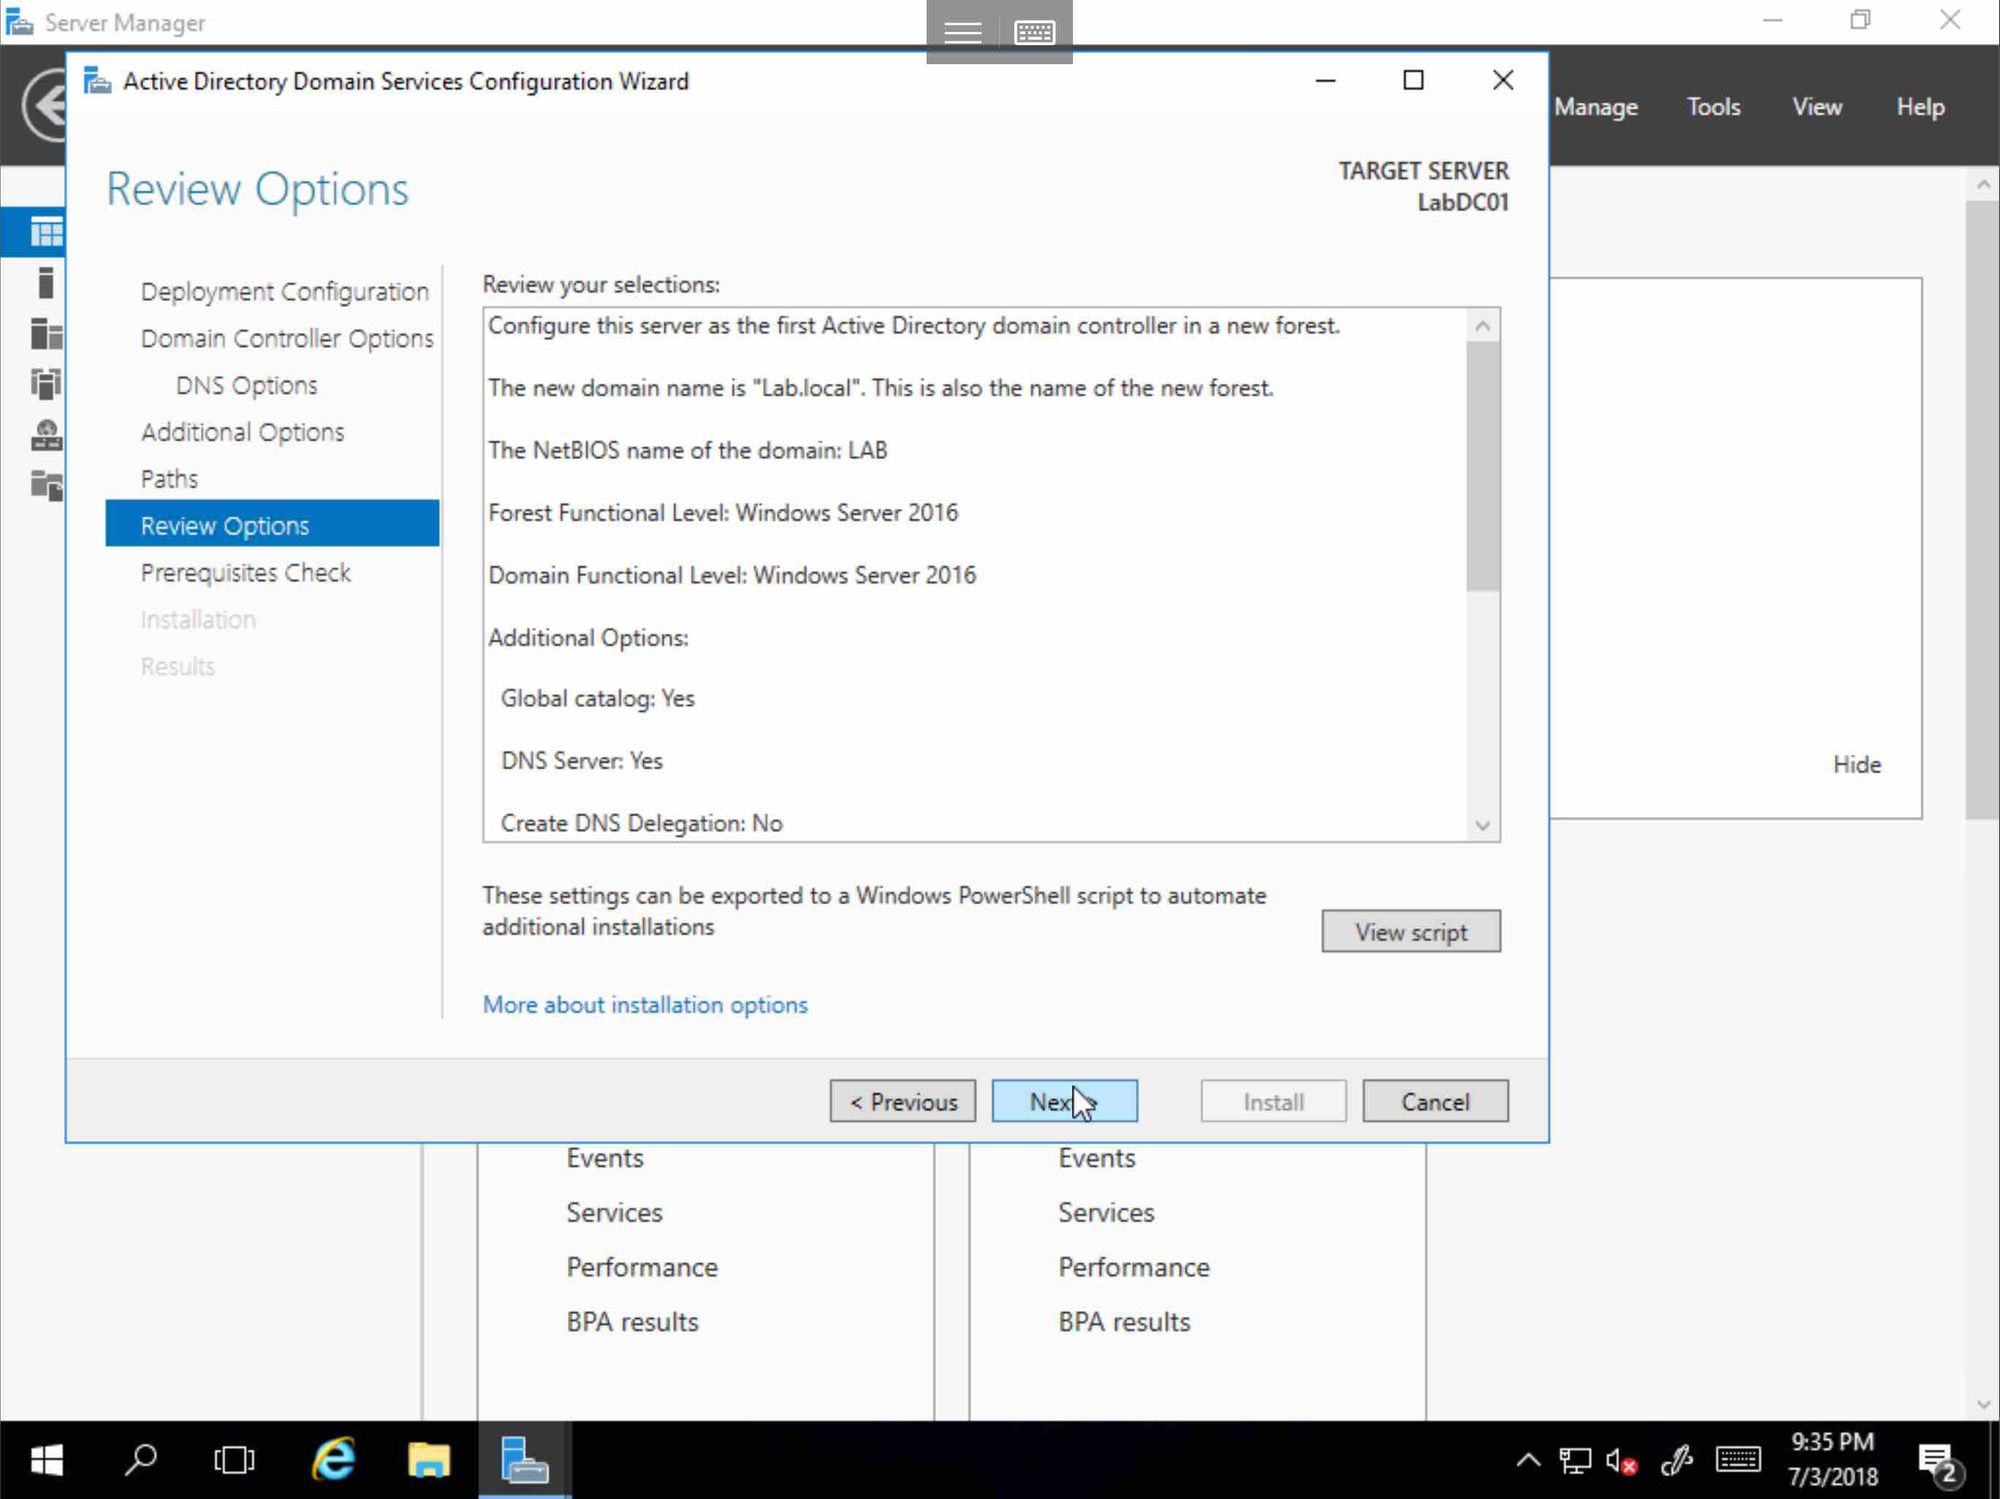Open Performance in right server tile
Viewport: 2000px width, 1499px height.
click(1134, 1267)
